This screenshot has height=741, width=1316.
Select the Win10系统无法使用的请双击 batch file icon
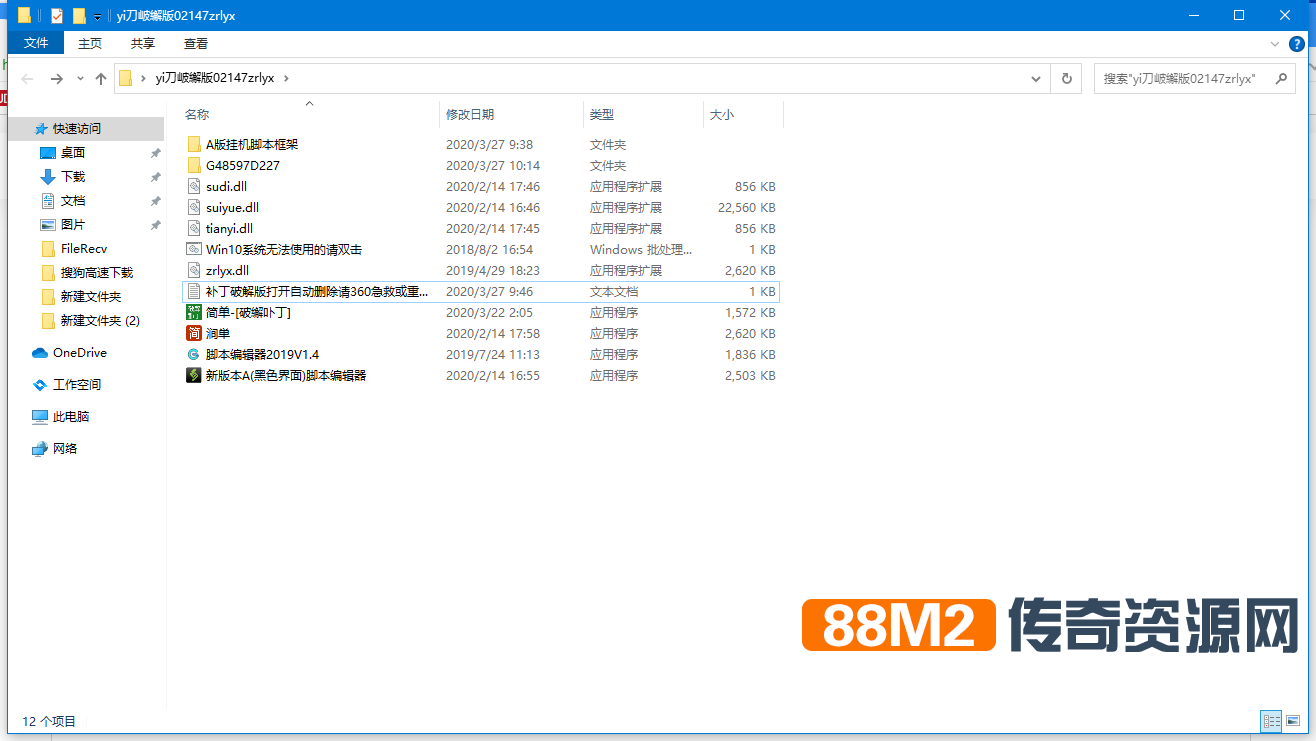194,249
